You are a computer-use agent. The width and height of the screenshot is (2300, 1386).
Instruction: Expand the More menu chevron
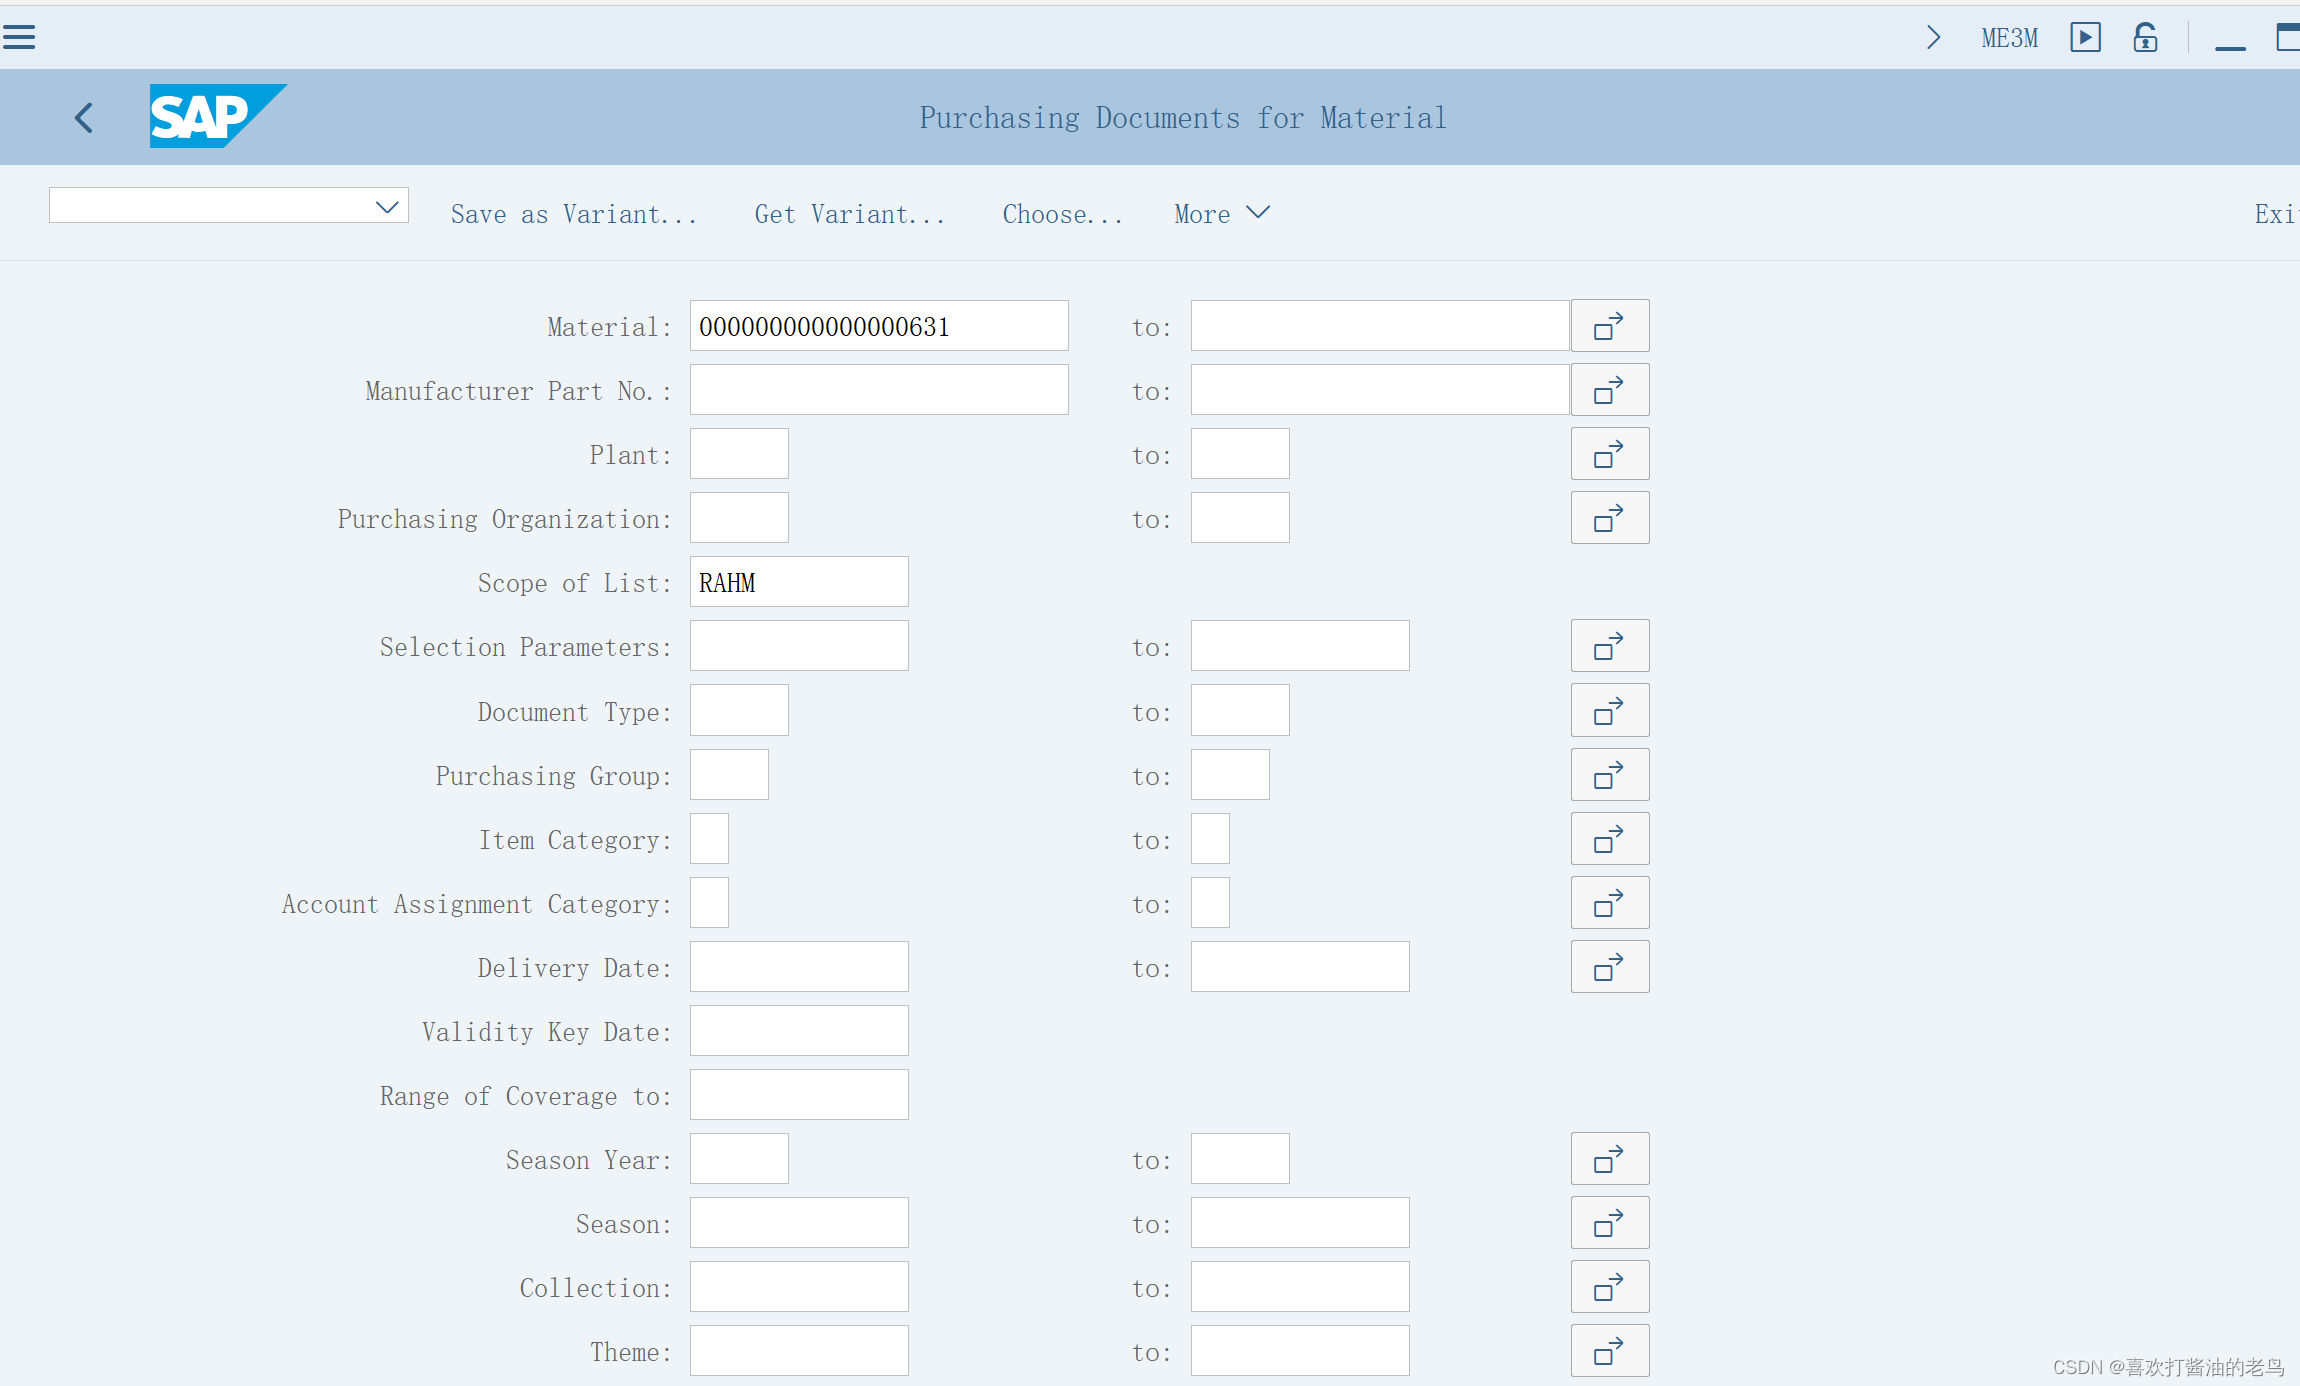pos(1258,212)
